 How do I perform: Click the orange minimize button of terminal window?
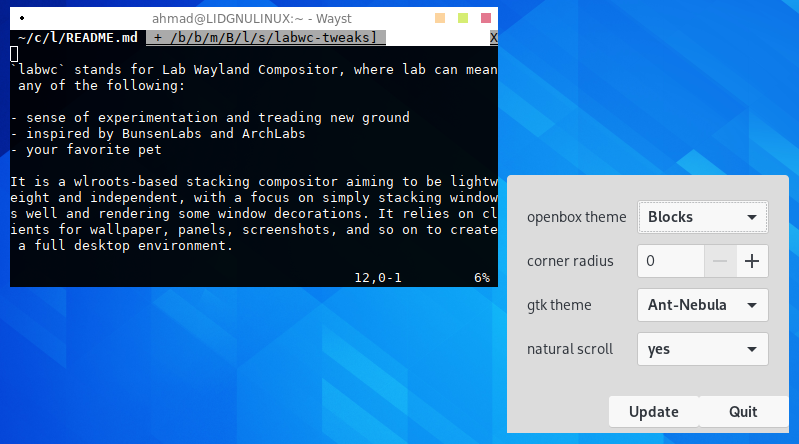440,18
